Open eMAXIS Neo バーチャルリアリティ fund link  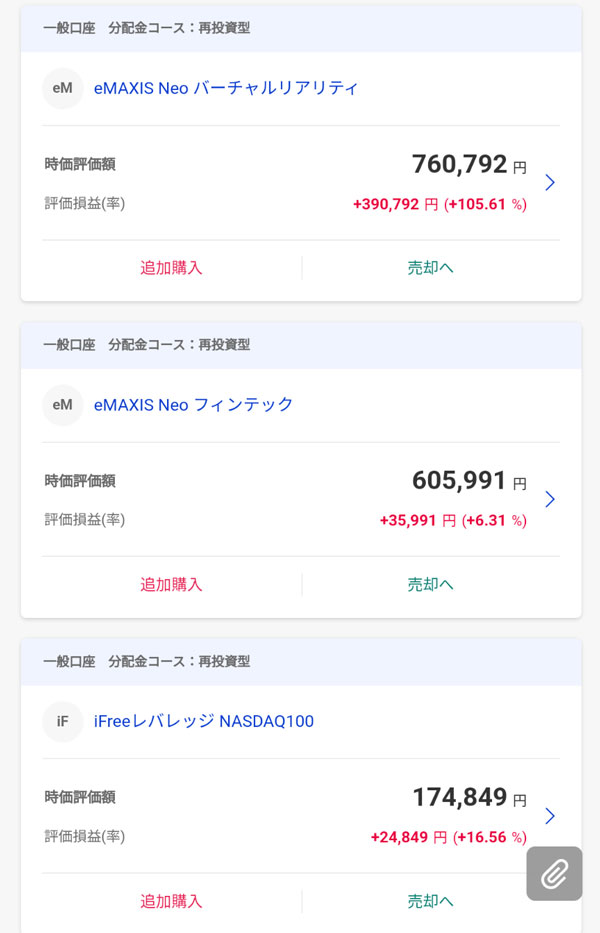point(225,88)
